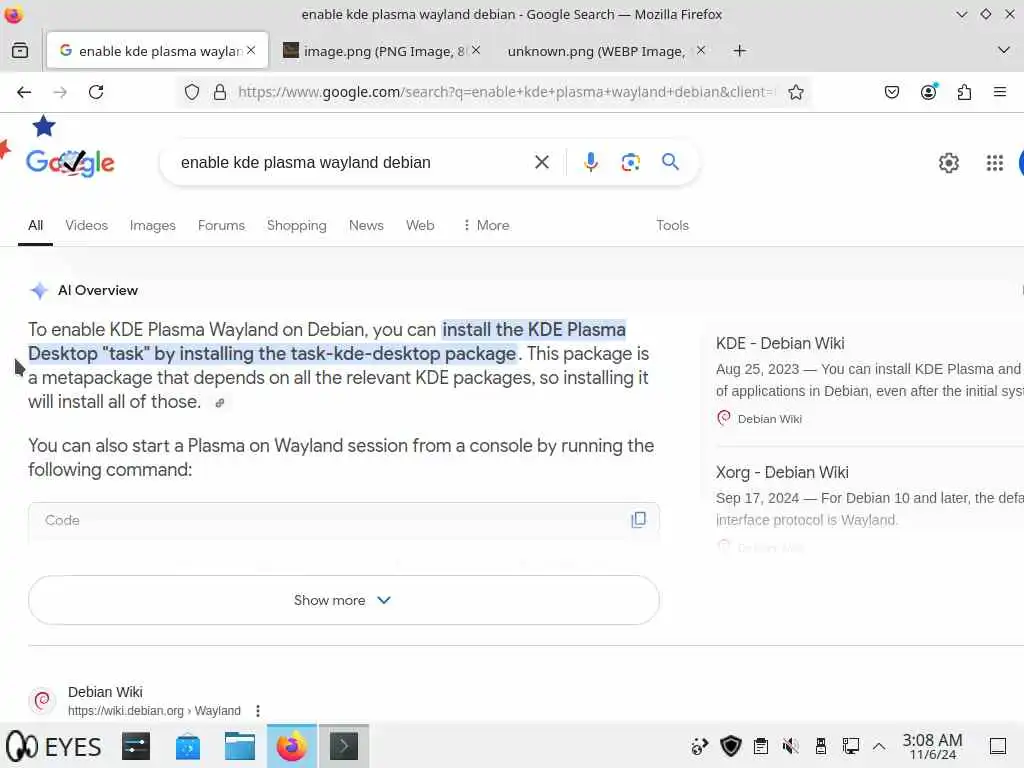Open the clock showing 3:08 AM
This screenshot has width=1024, height=768.
(932, 746)
